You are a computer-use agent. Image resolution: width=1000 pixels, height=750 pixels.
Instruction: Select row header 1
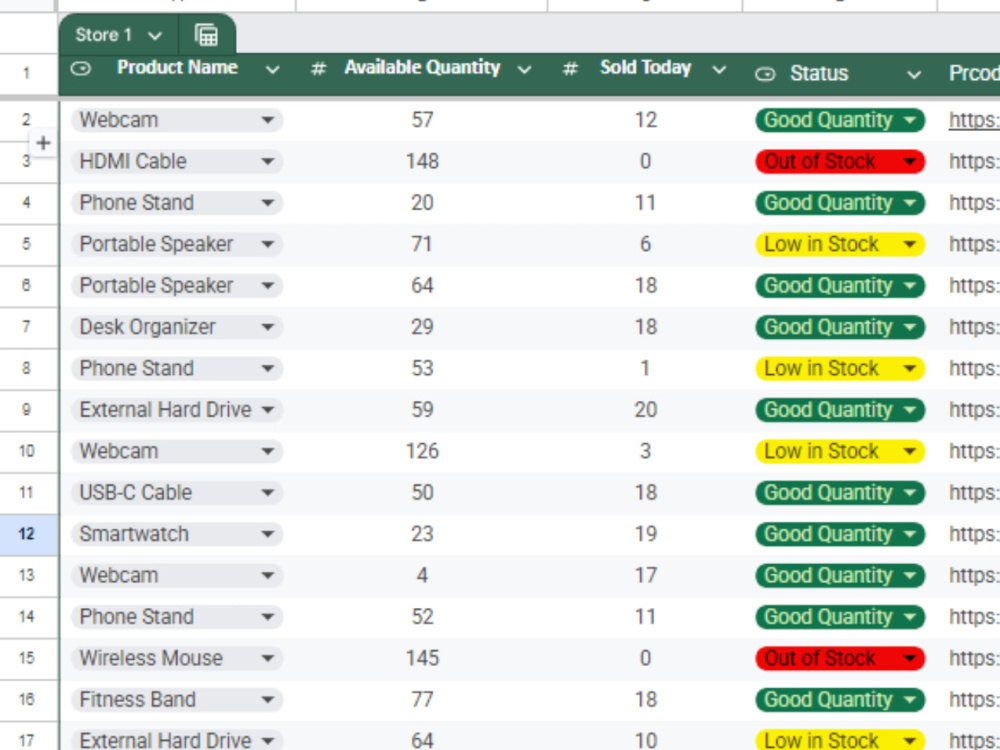click(28, 74)
